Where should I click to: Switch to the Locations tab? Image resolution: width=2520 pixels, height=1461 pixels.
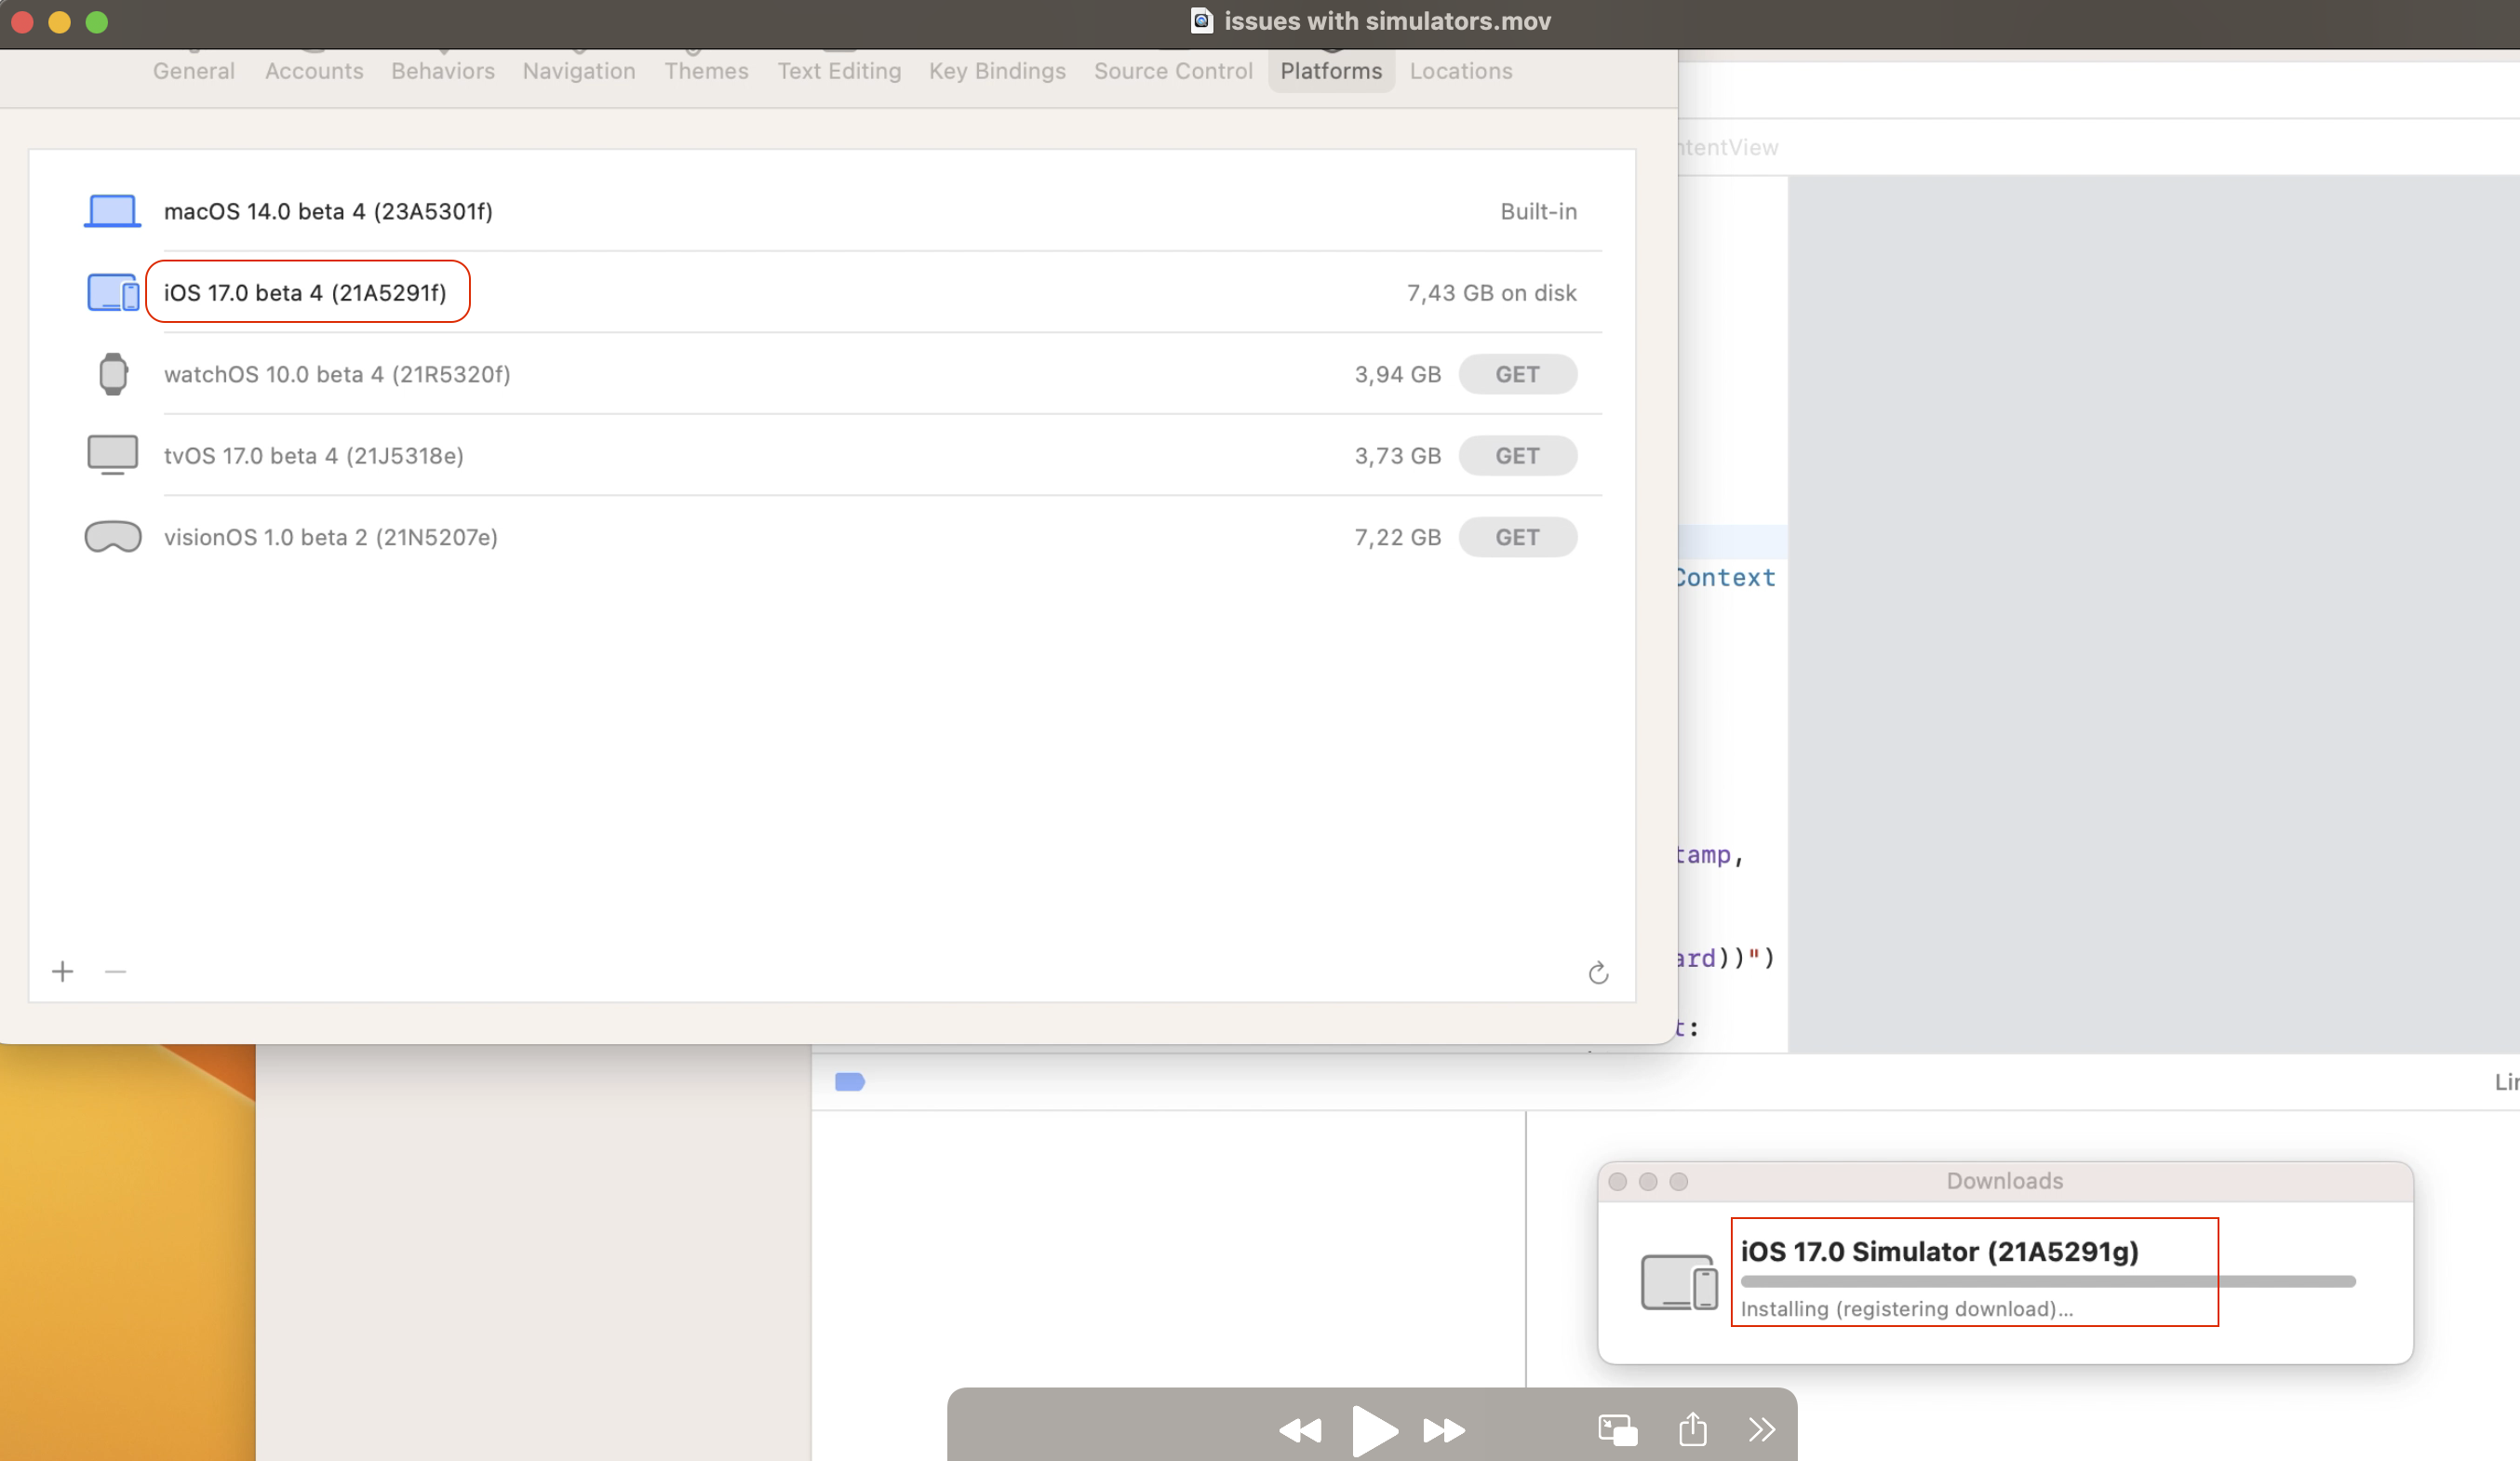coord(1460,71)
